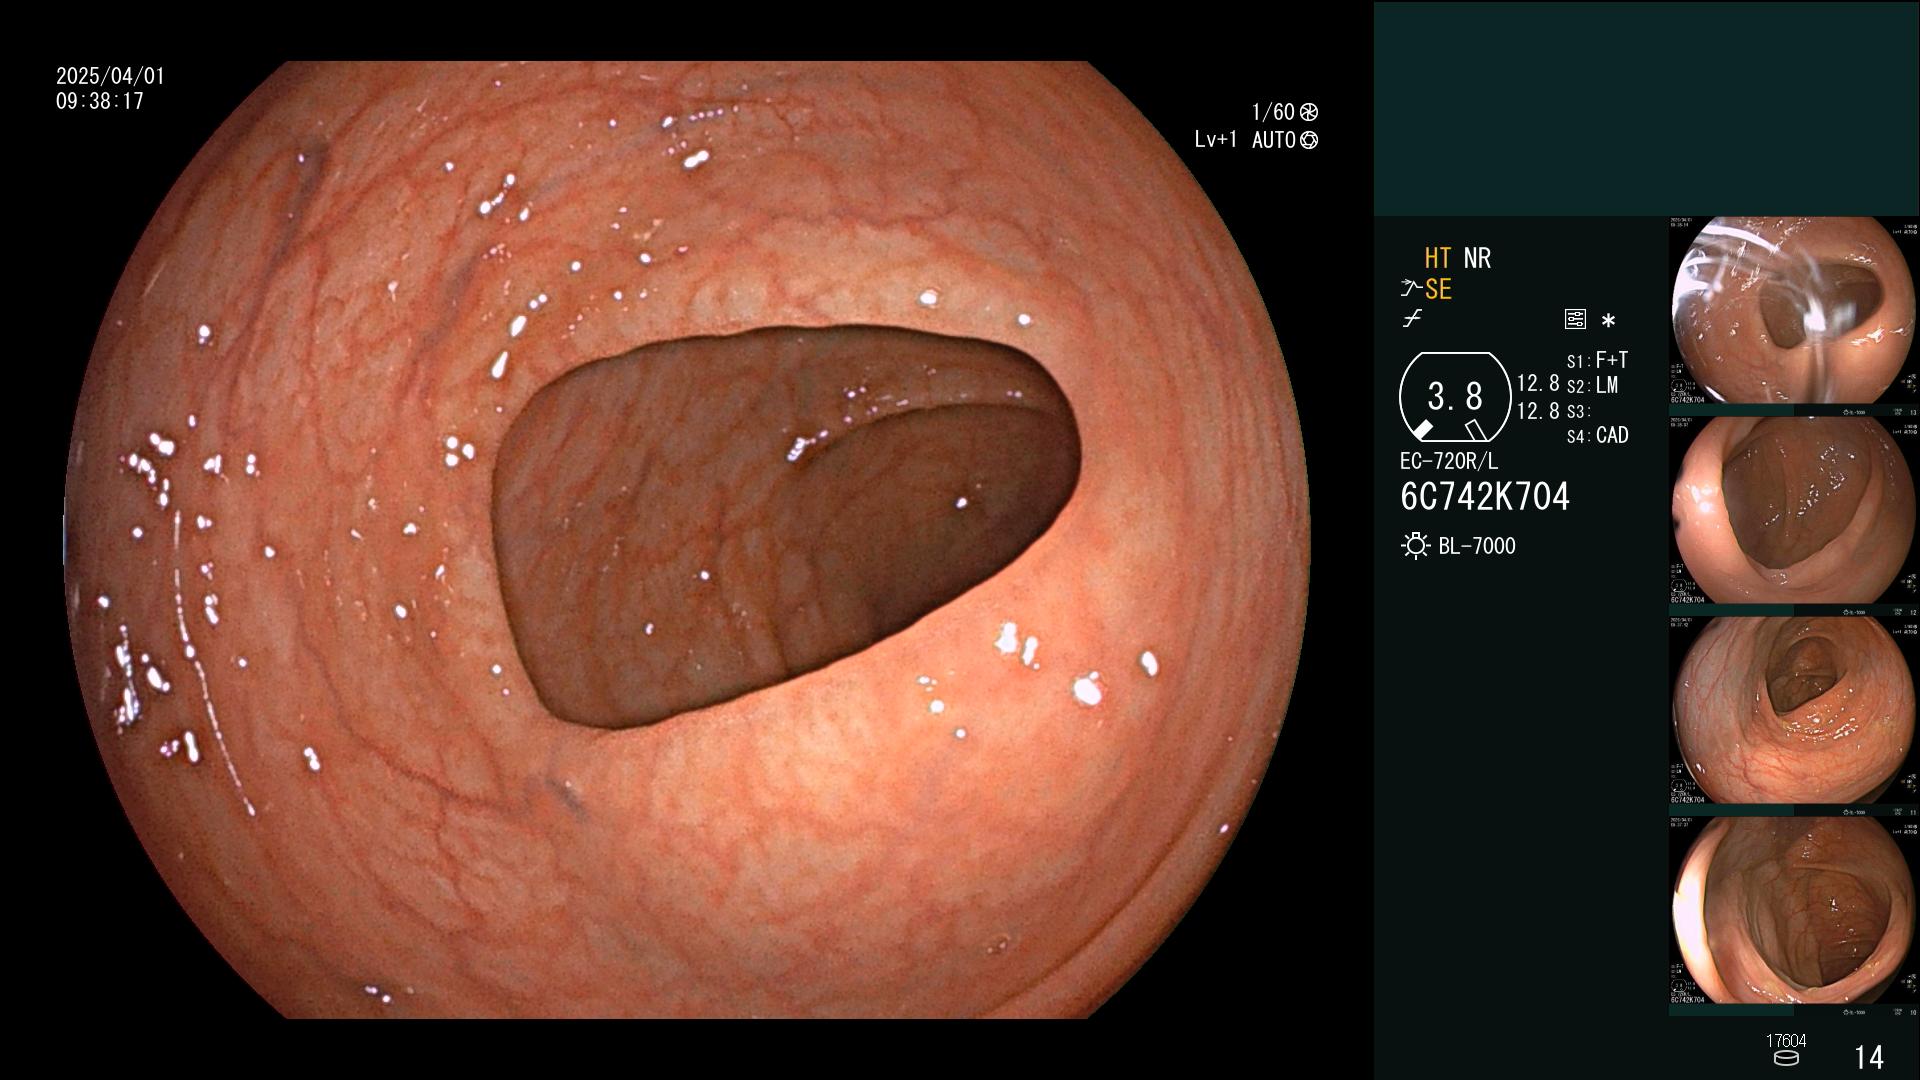Click the scope diameter 3.8 indicator
1920x1080 pixels.
click(x=1455, y=397)
